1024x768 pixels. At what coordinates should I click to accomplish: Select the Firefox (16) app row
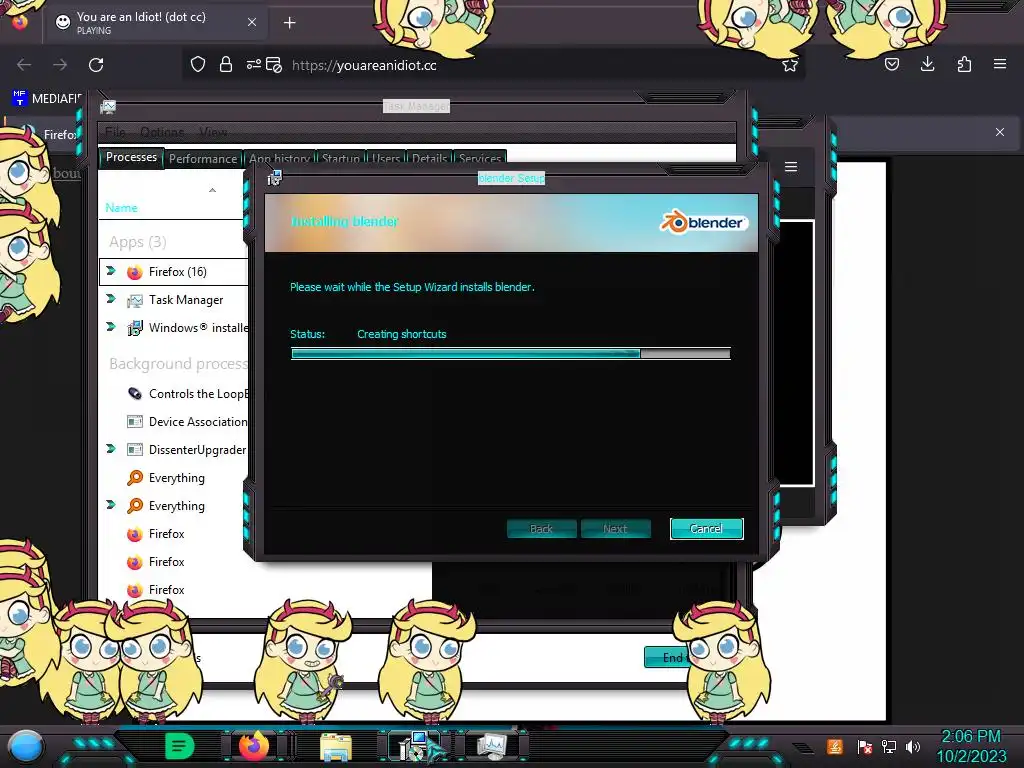[x=174, y=272]
